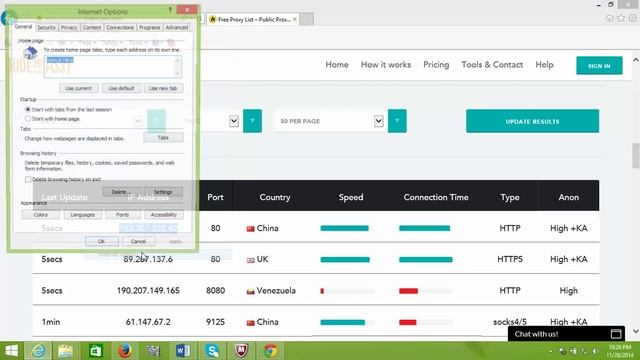Click the home page address text field

(113, 67)
